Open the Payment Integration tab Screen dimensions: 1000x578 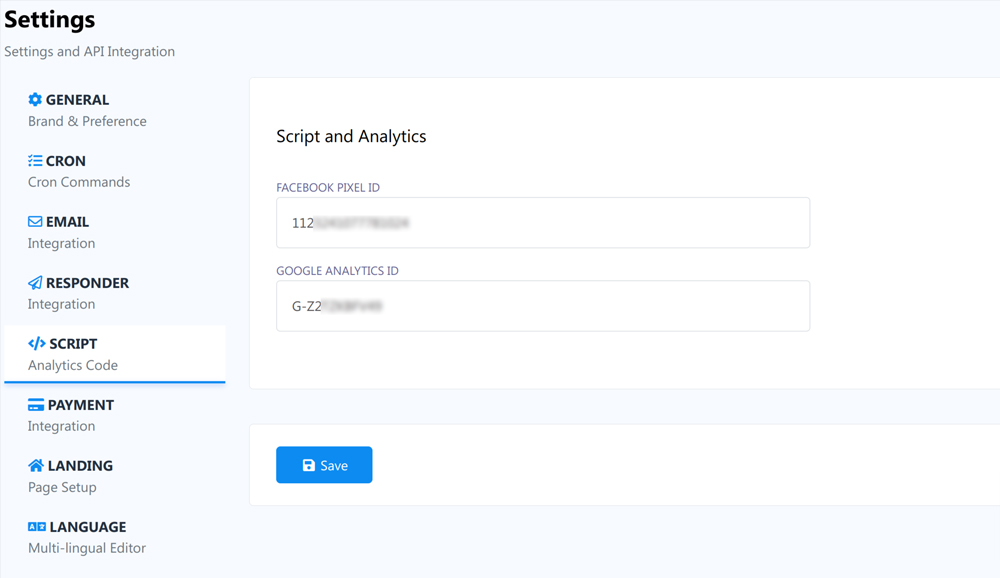pyautogui.click(x=71, y=415)
